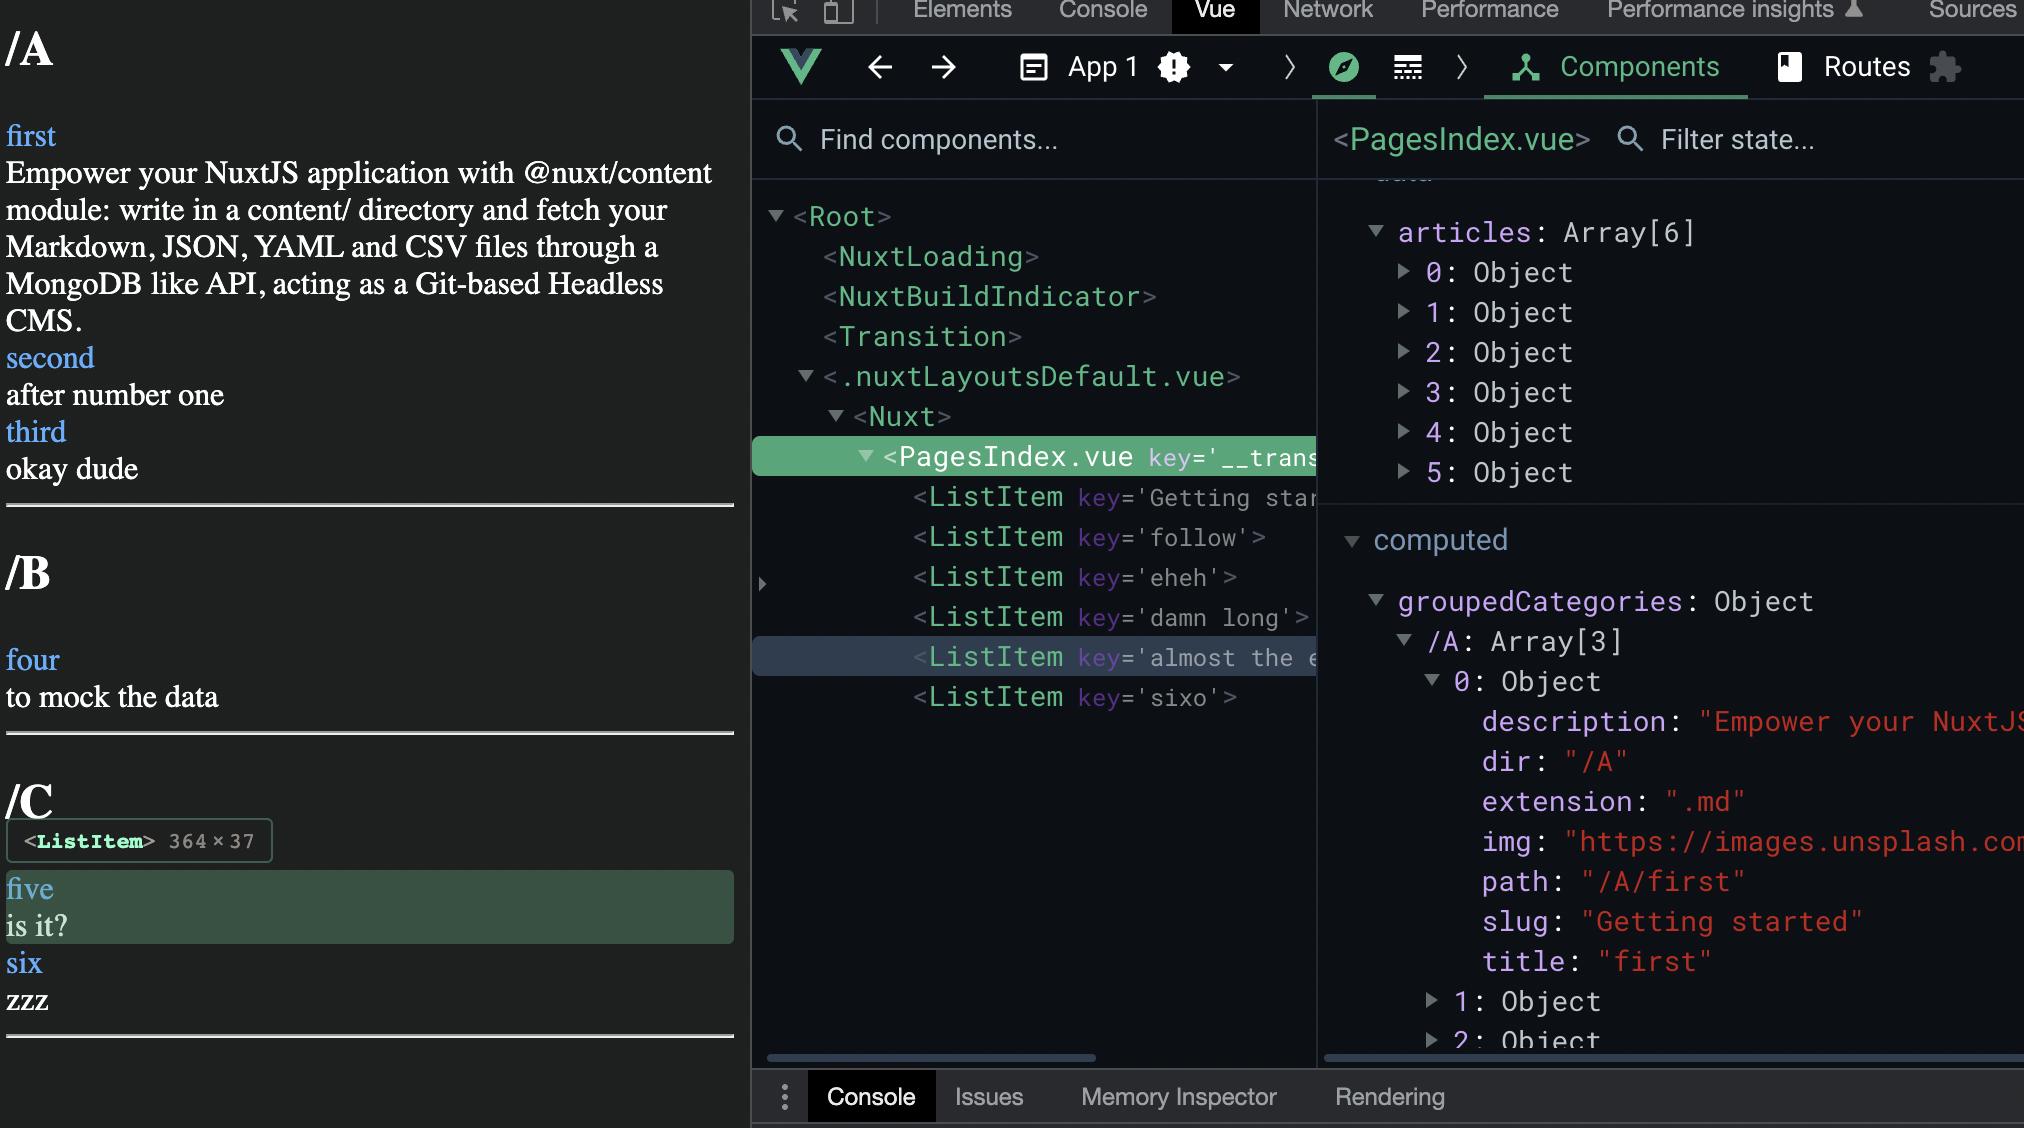Click the slug value "Getting started"
Image resolution: width=2024 pixels, height=1128 pixels.
1722,921
